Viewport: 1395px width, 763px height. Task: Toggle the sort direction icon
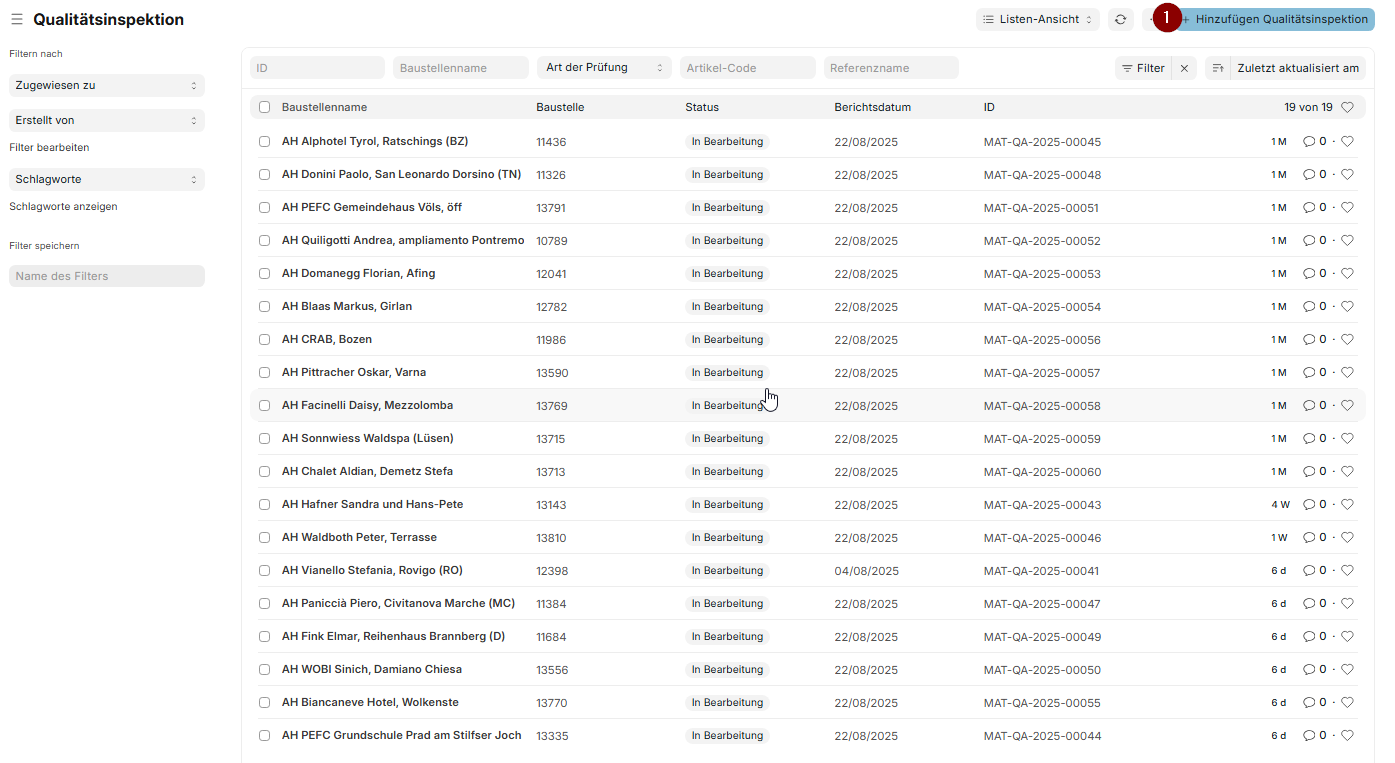coord(1217,68)
